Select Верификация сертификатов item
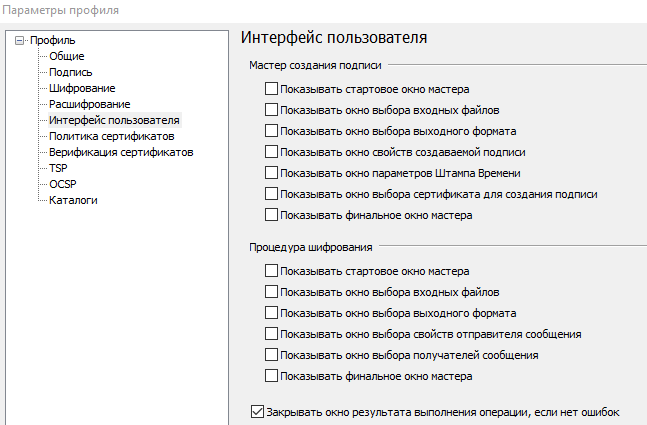647x425 pixels. click(x=121, y=152)
